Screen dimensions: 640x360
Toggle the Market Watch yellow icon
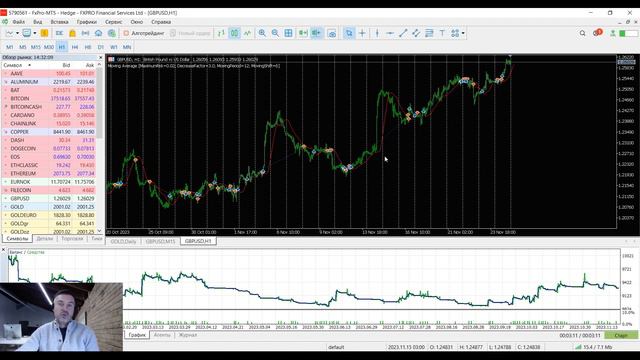(x=44, y=33)
